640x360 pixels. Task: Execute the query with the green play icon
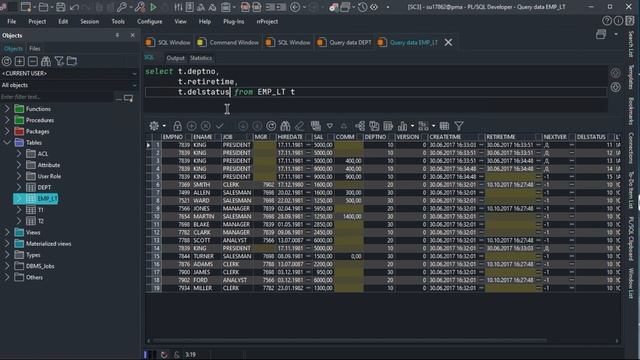point(153,7)
